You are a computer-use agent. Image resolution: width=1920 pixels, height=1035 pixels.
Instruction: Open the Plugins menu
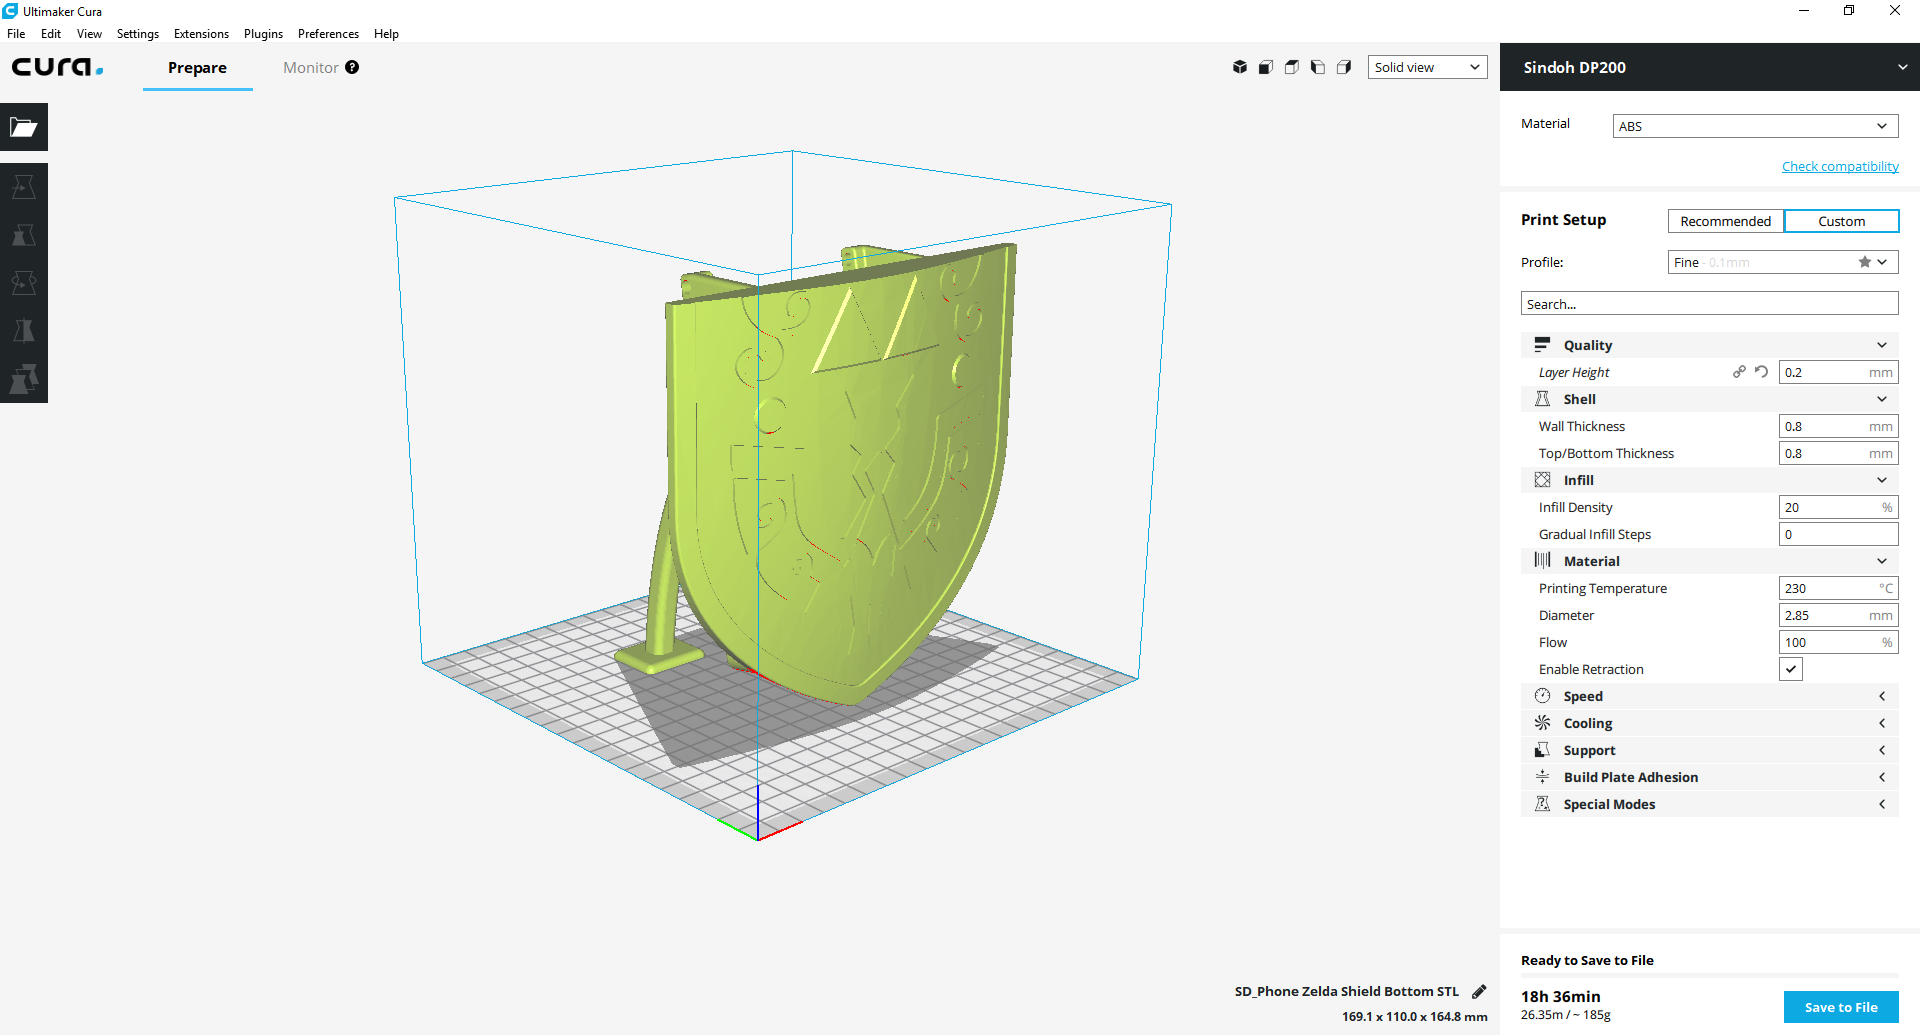[263, 33]
